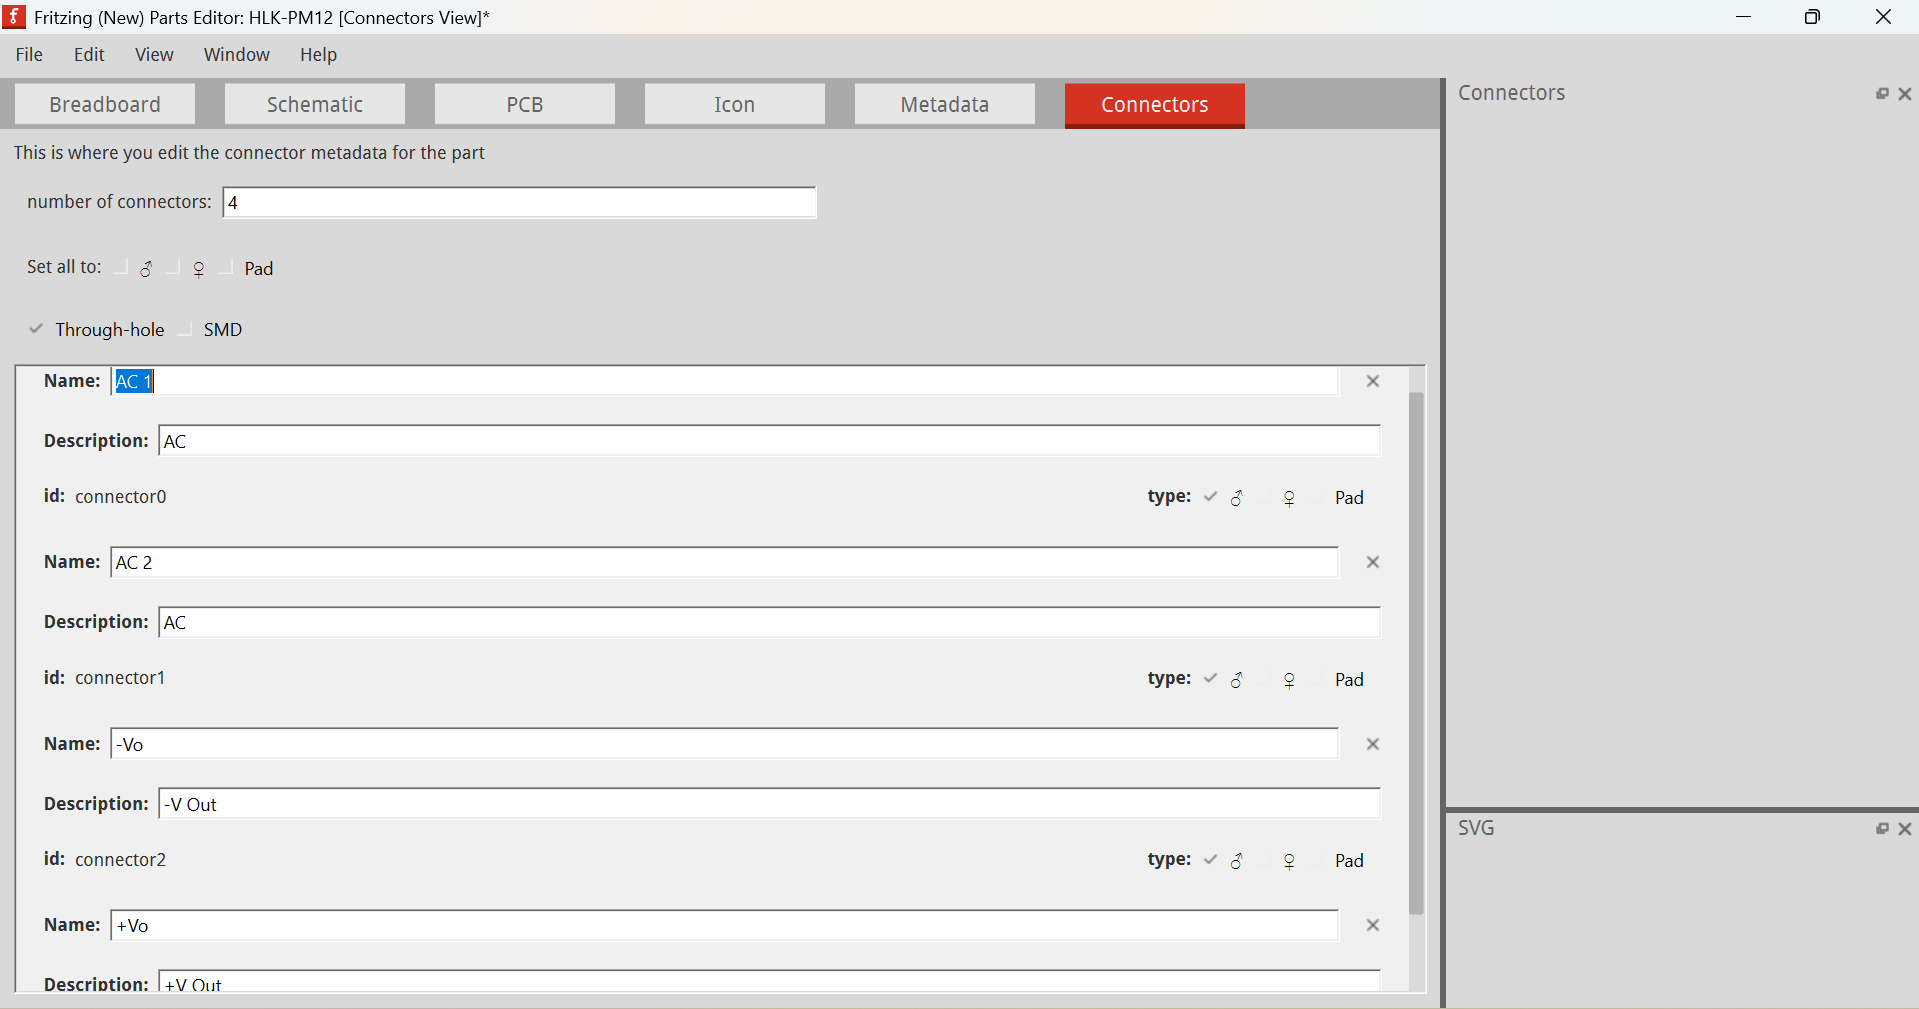Float the SVG dock panel
The image size is (1919, 1009).
[1882, 829]
